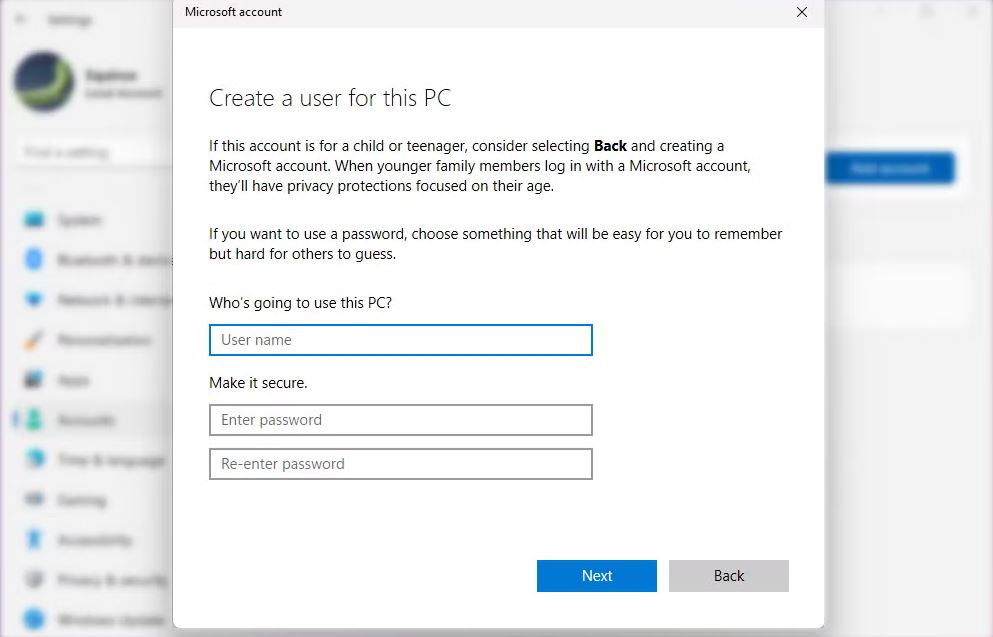
Task: Click the Settings search box
Action: tap(94, 152)
